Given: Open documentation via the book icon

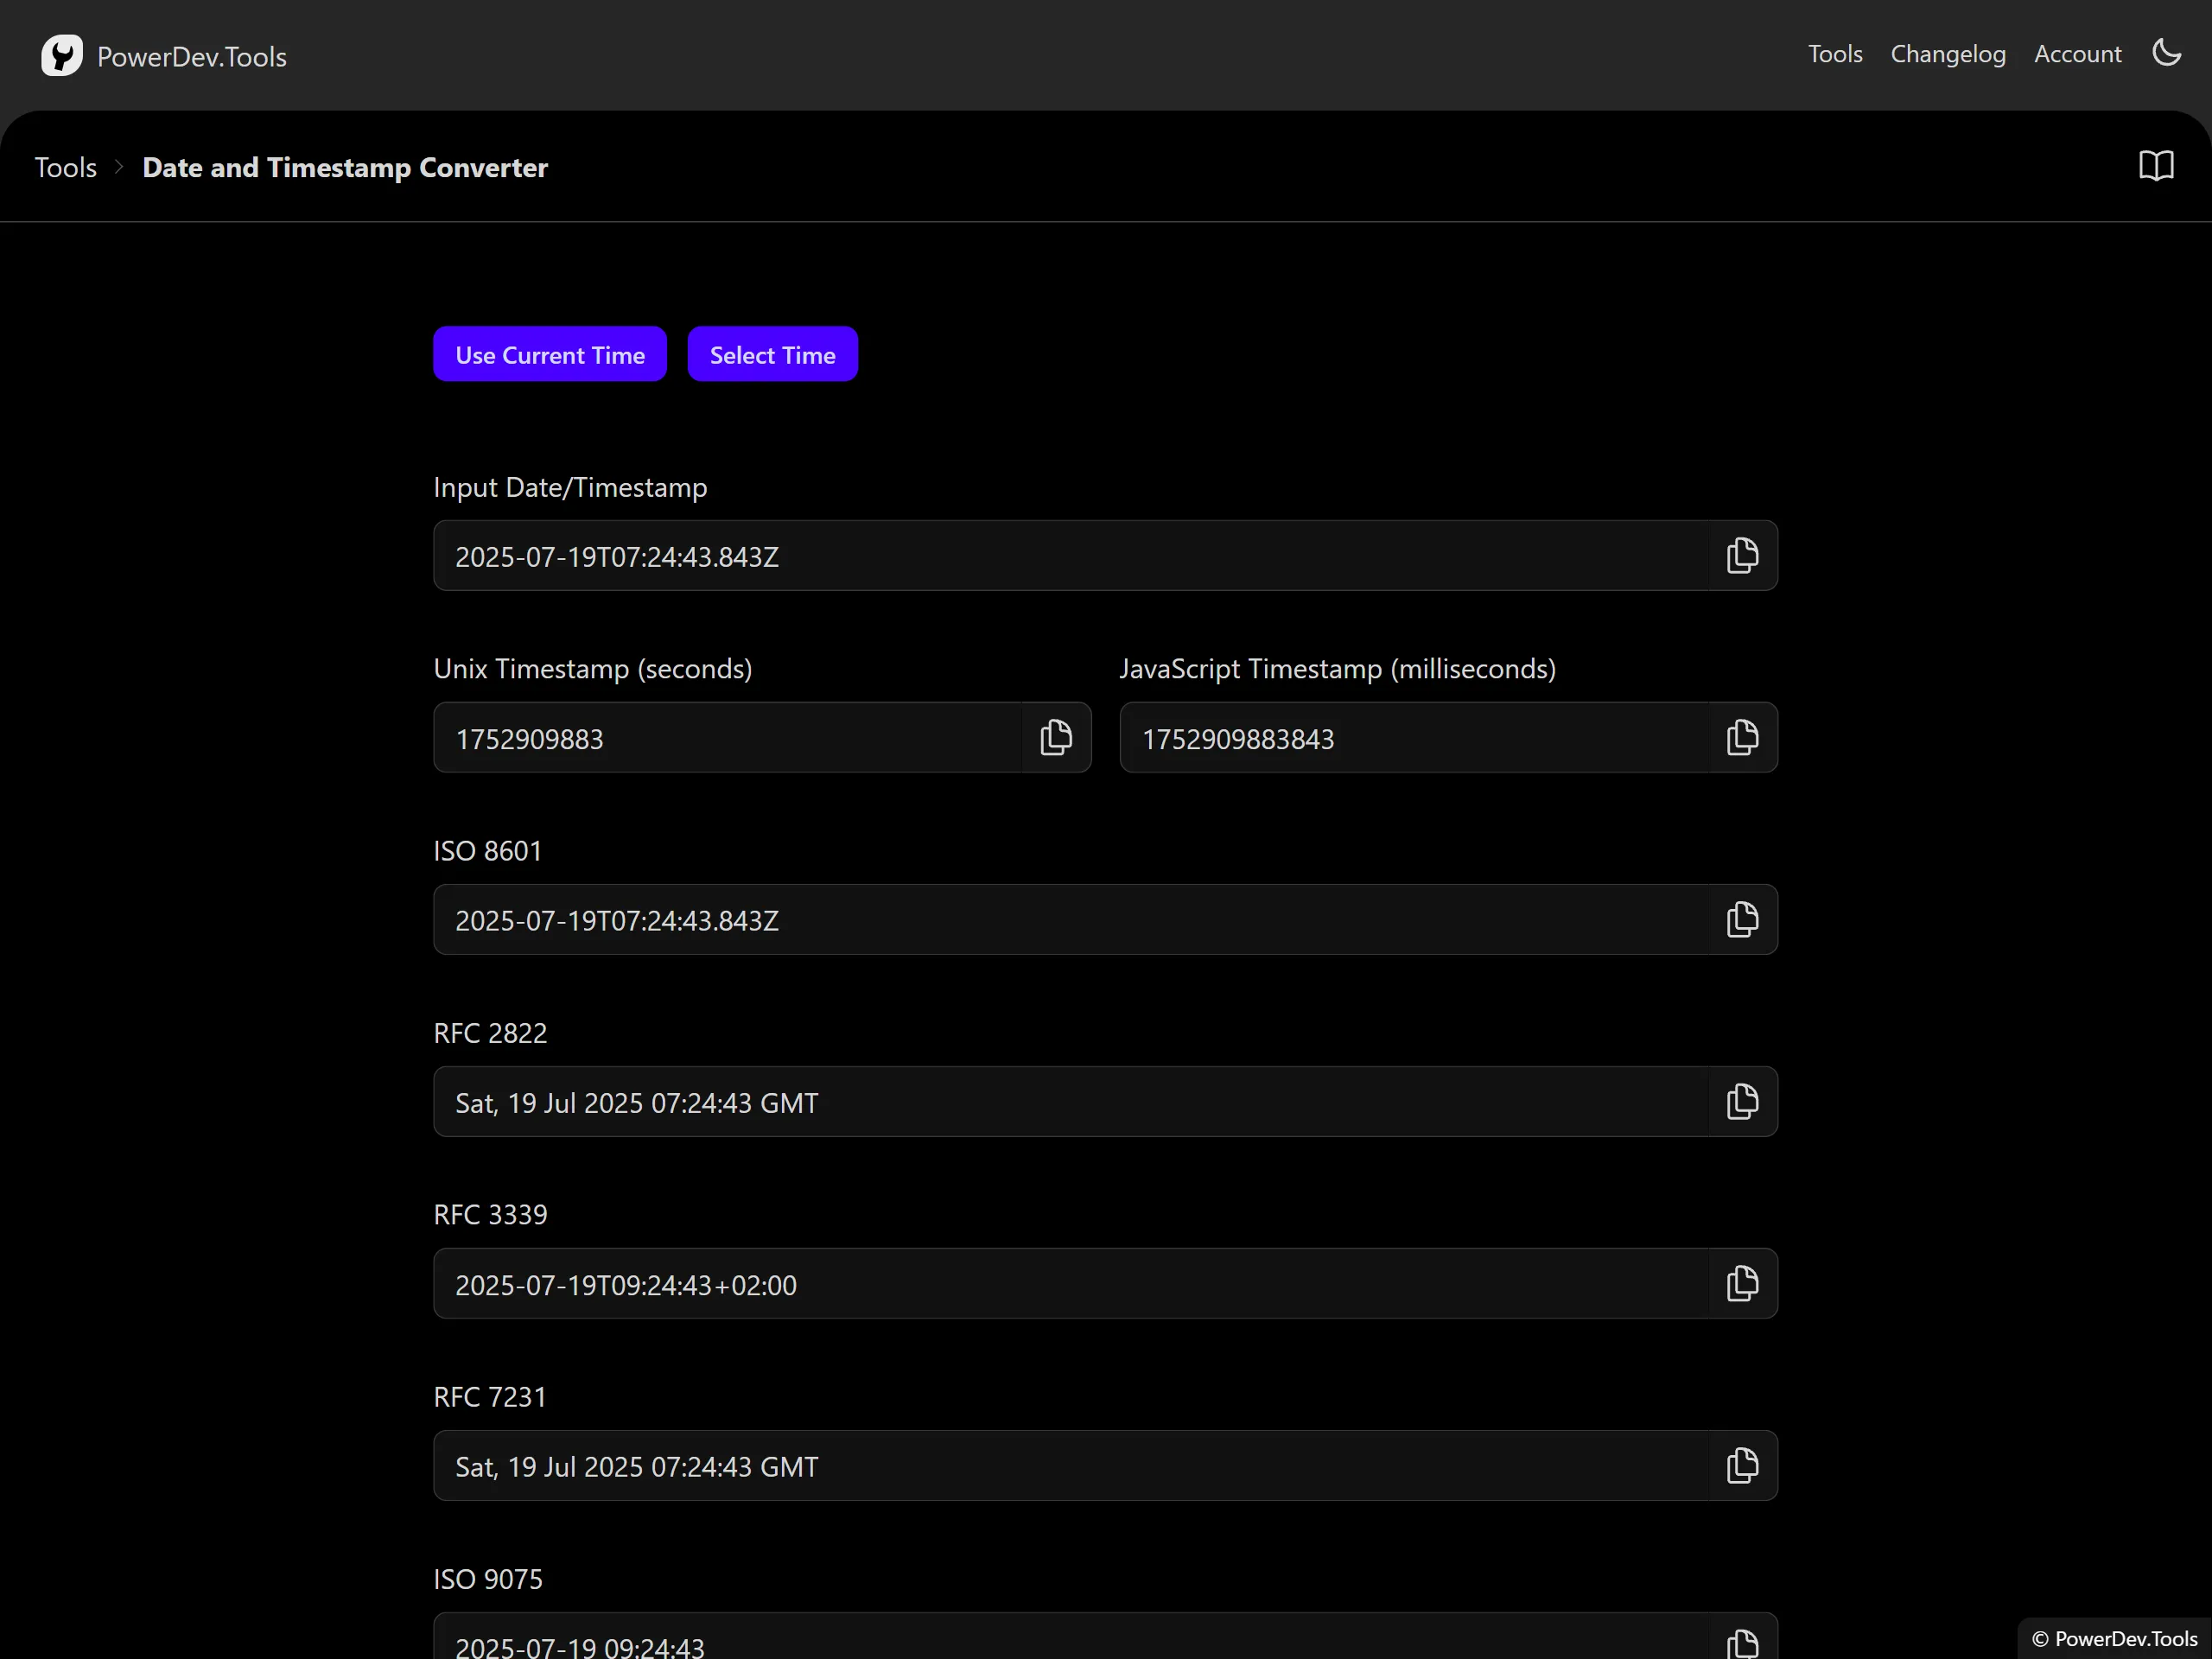Looking at the screenshot, I should (x=2156, y=166).
